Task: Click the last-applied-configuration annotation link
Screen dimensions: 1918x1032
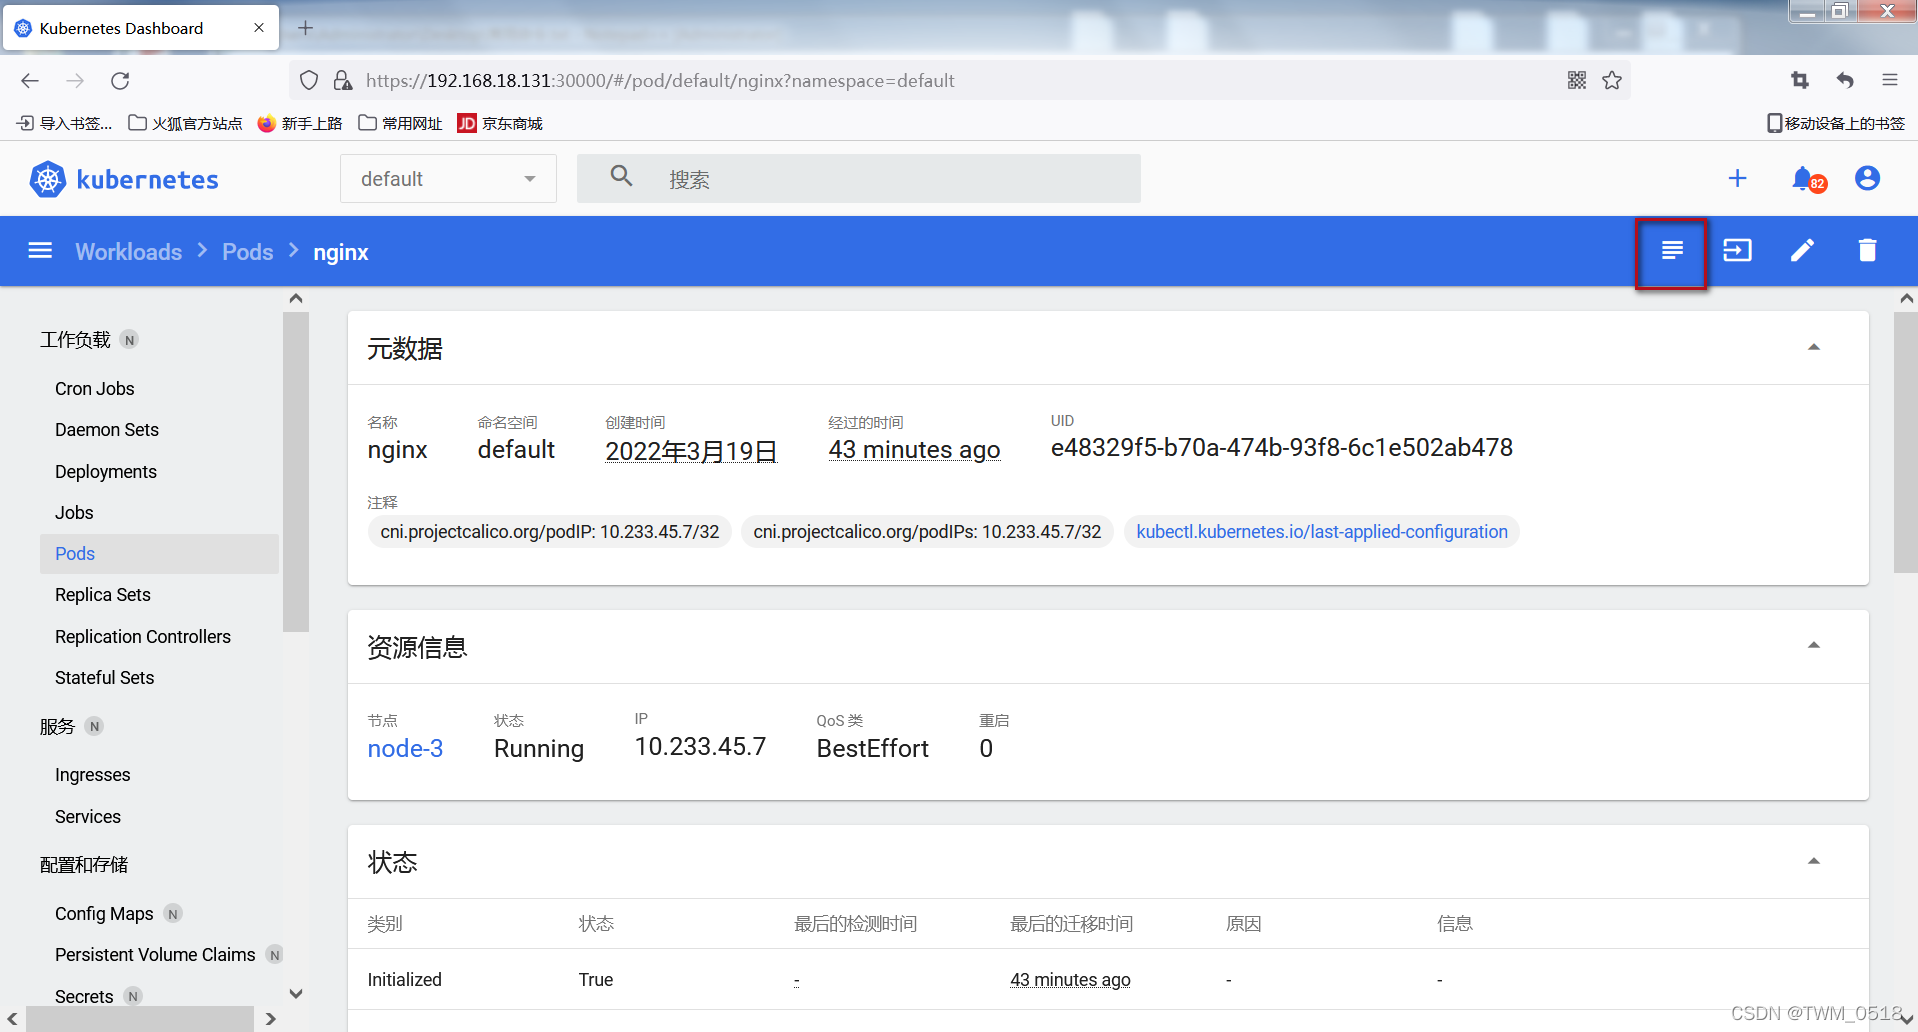Action: point(1321,532)
